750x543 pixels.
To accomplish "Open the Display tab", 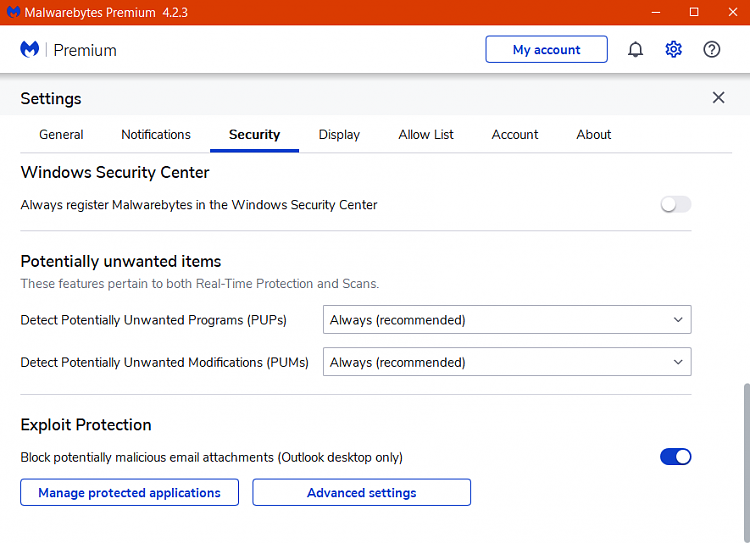I will tap(339, 135).
